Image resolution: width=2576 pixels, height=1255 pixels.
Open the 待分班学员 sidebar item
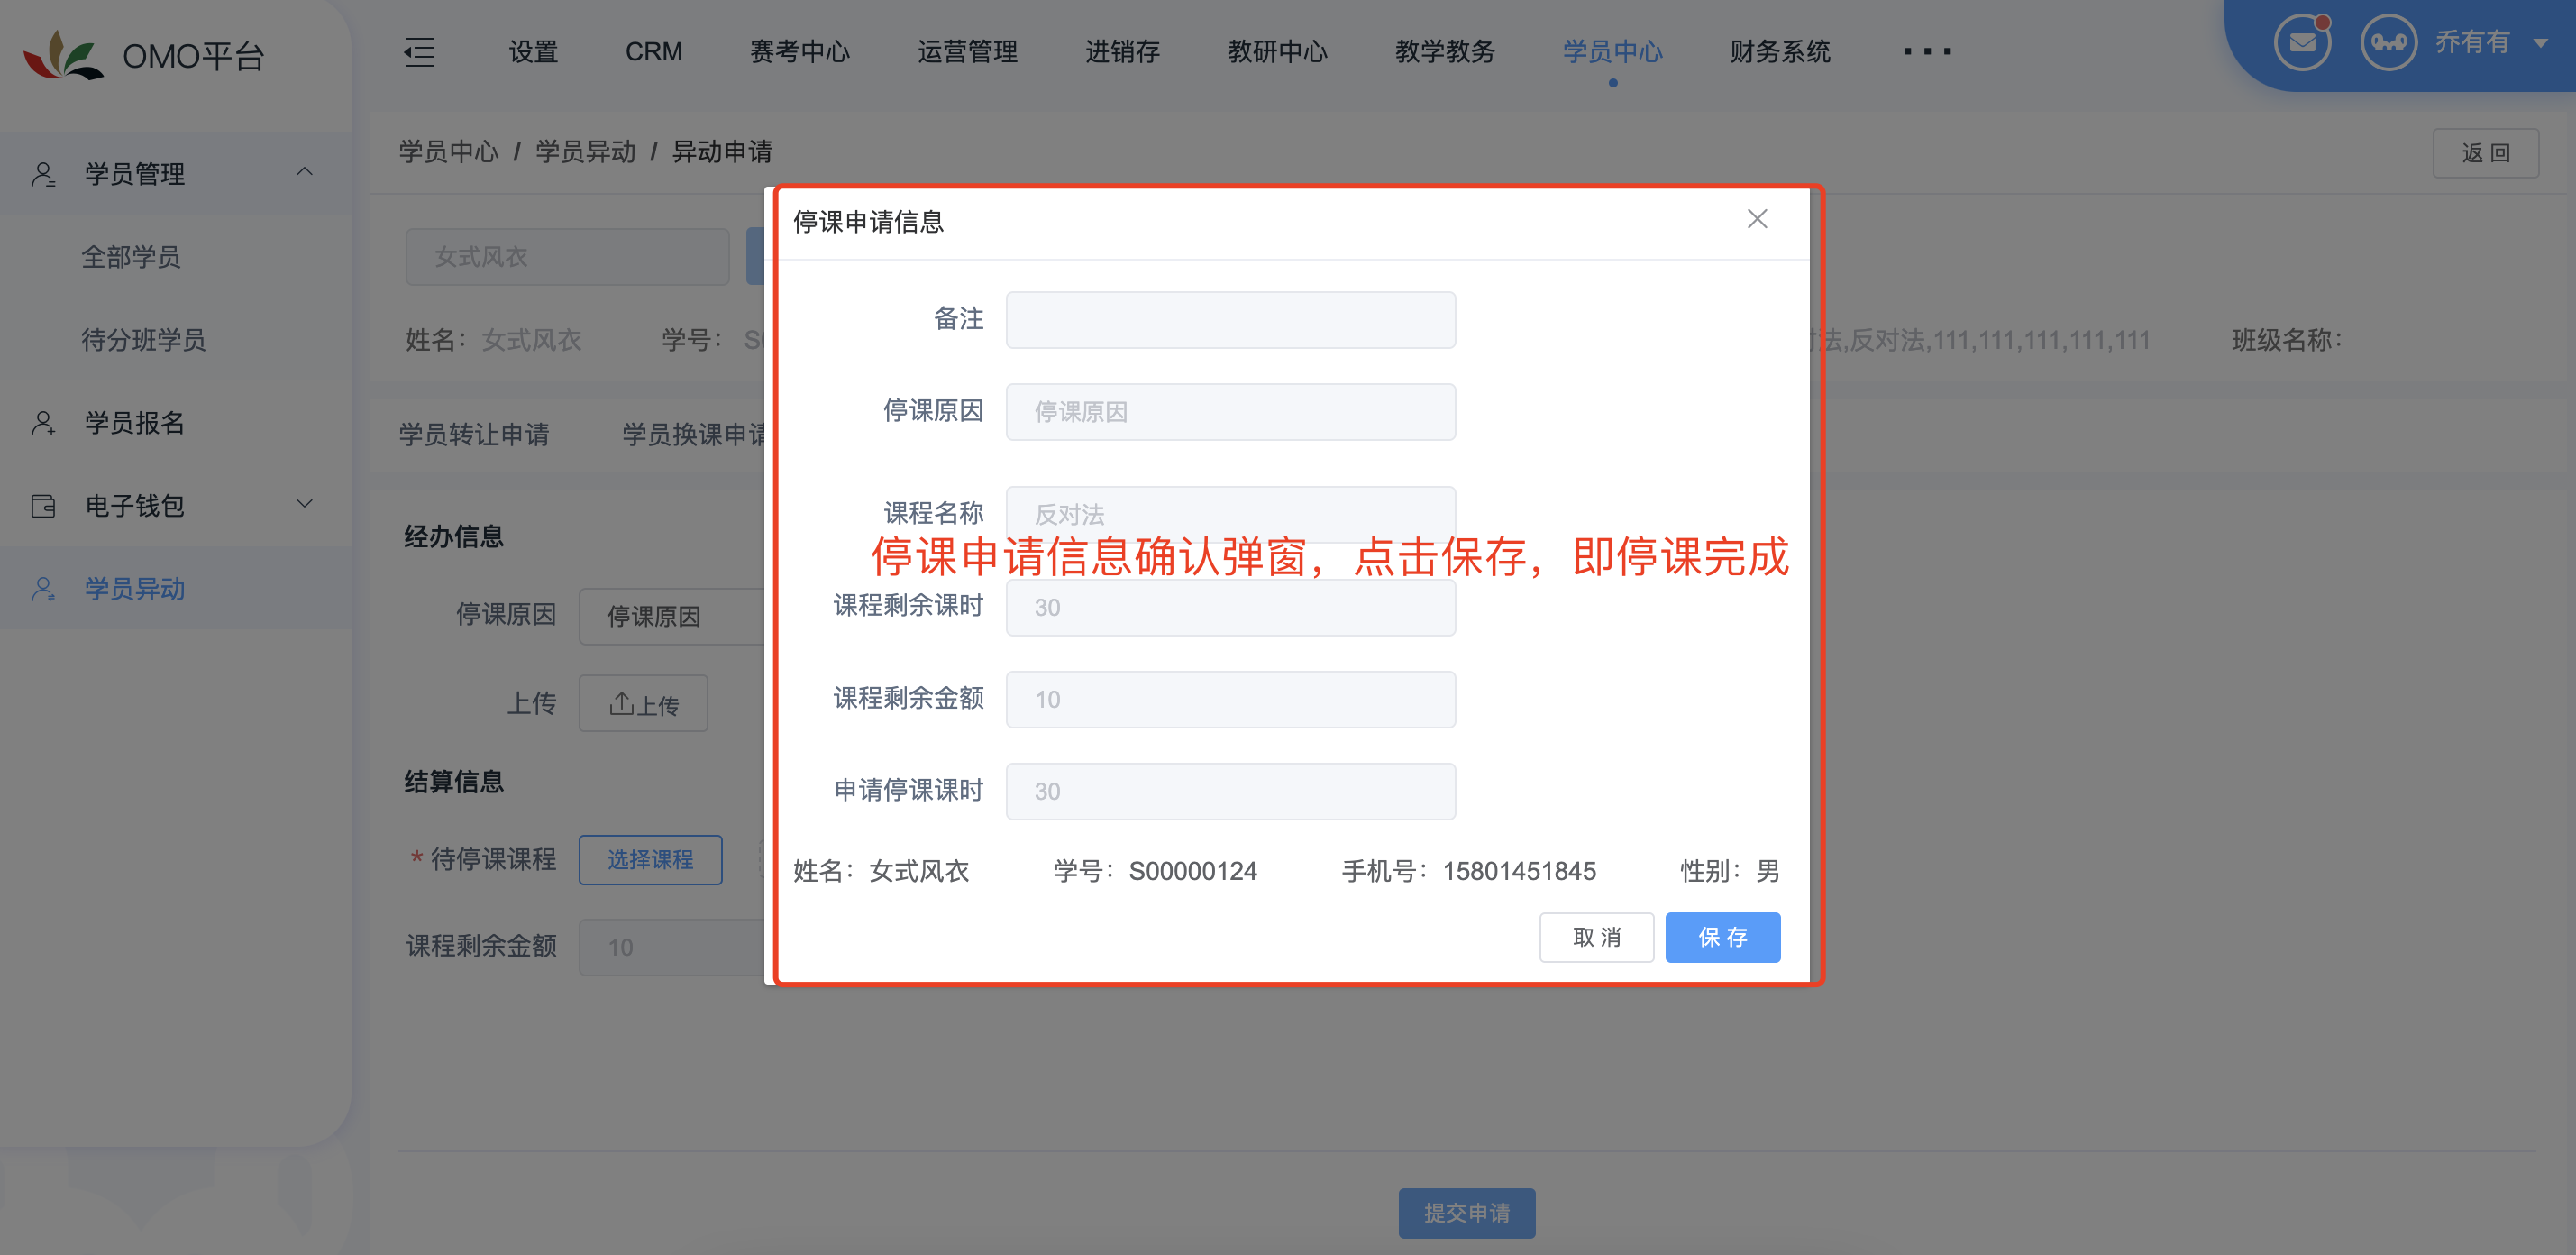click(143, 340)
